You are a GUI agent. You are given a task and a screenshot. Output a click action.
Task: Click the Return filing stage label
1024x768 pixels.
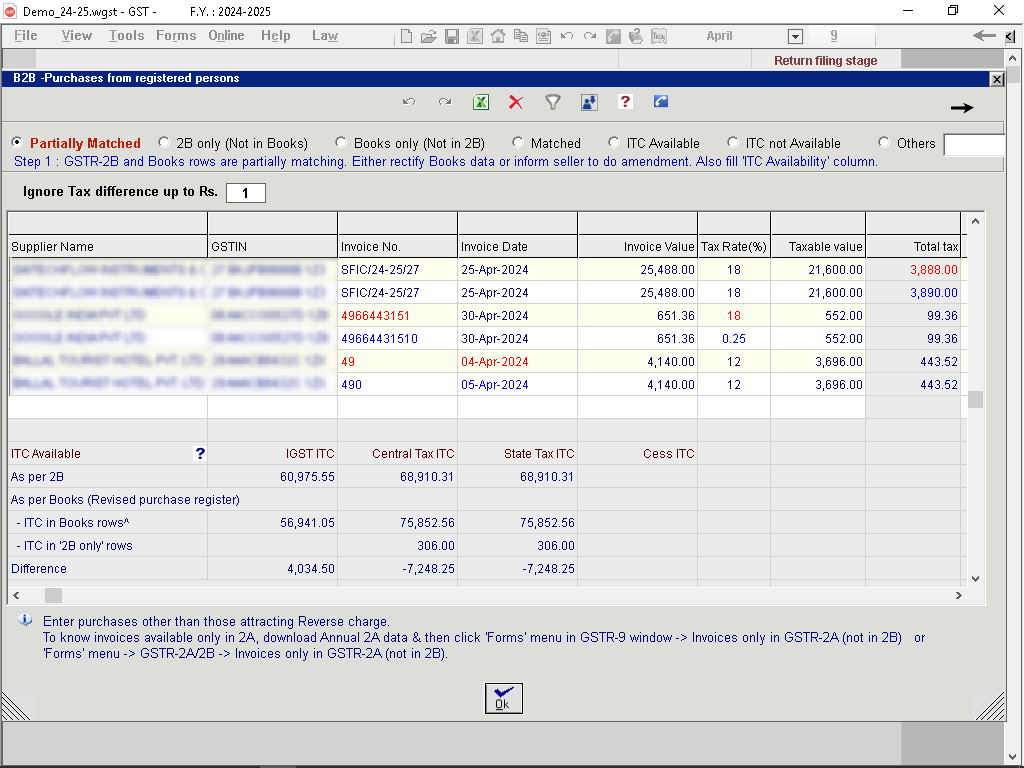click(x=825, y=61)
